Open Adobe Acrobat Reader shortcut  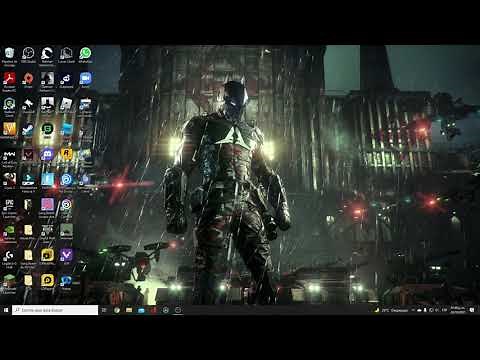click(9, 82)
